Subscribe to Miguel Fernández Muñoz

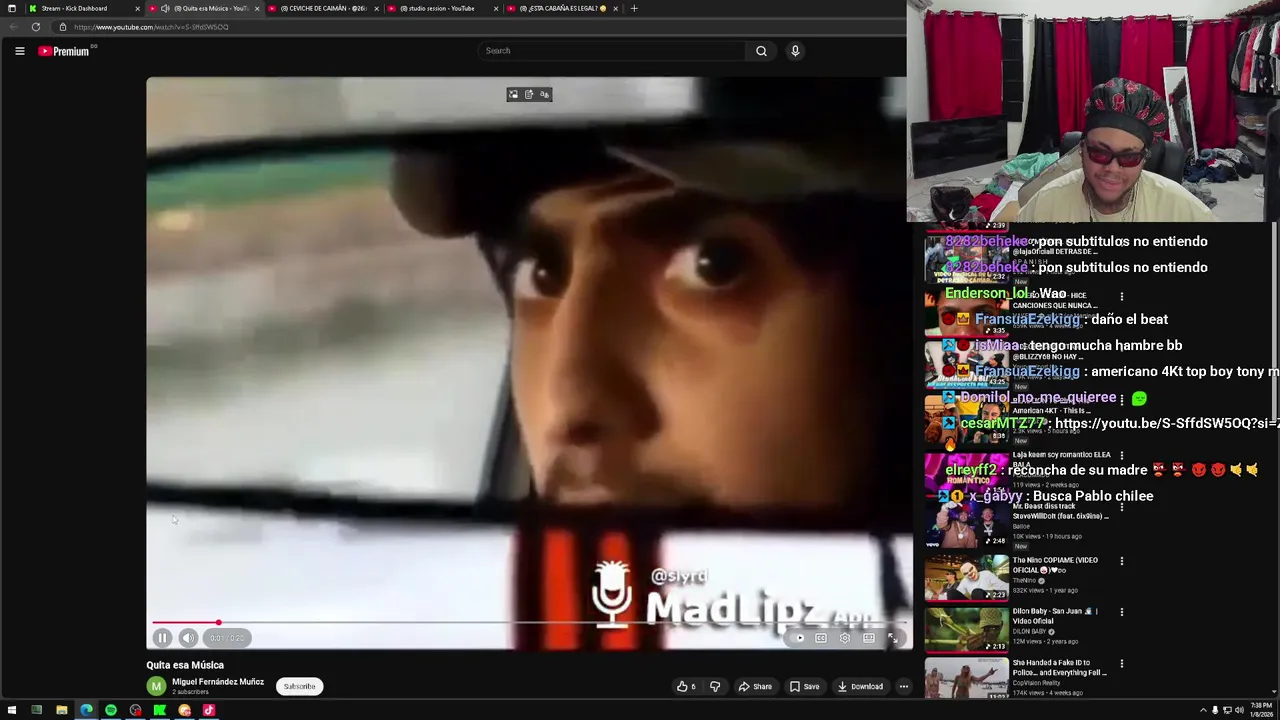tap(299, 687)
